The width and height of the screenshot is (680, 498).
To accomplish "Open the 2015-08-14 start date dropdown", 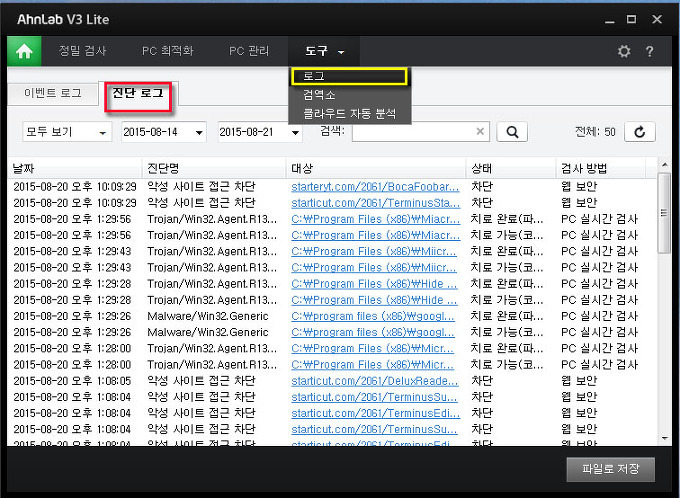I will (x=163, y=132).
